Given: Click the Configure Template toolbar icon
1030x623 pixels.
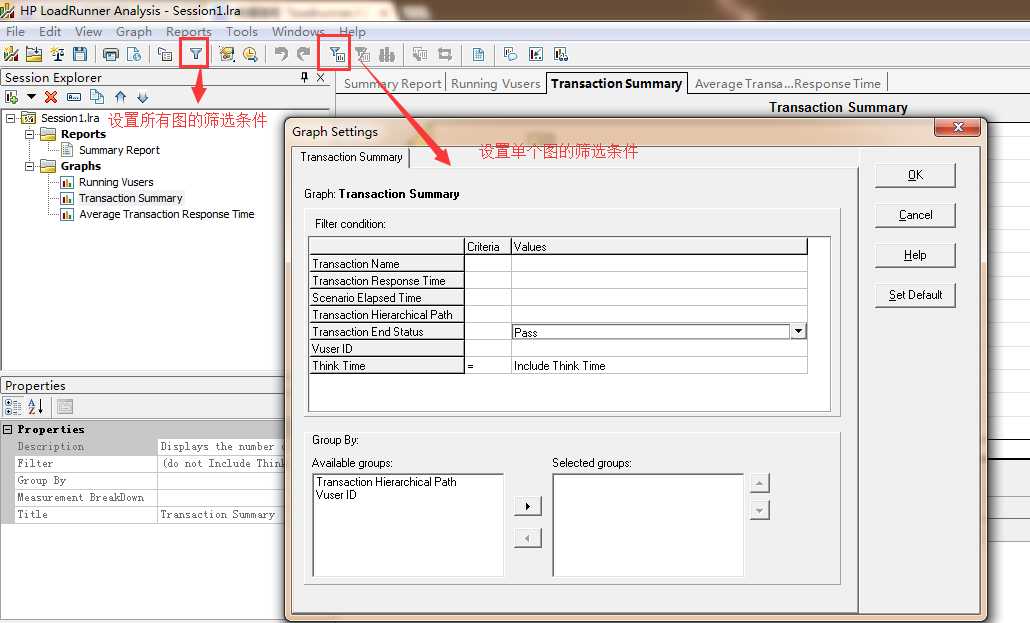Looking at the screenshot, I should pos(164,55).
